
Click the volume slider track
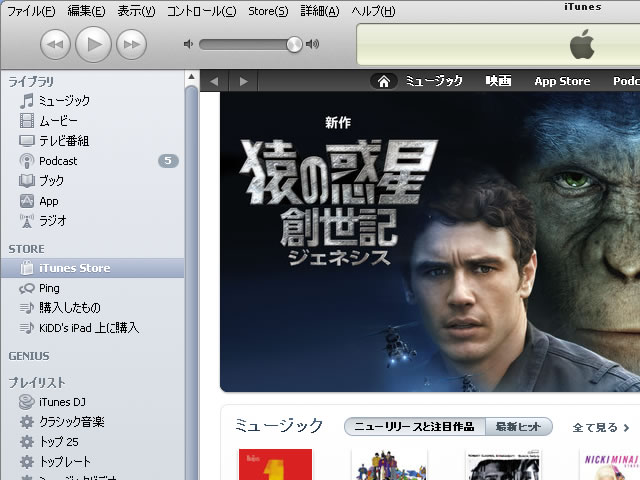point(250,44)
